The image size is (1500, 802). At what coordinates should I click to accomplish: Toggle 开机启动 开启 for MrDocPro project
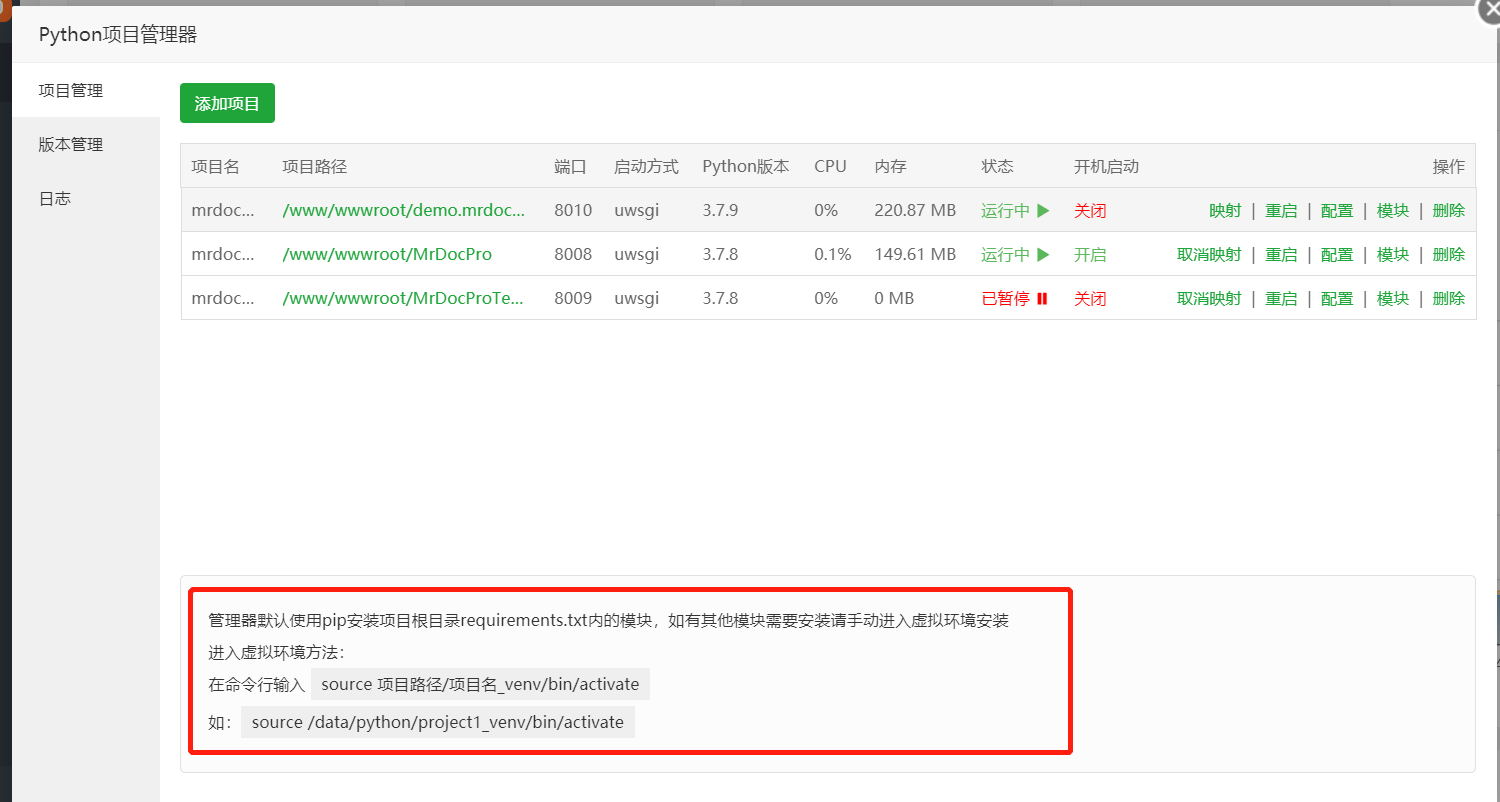[1090, 255]
